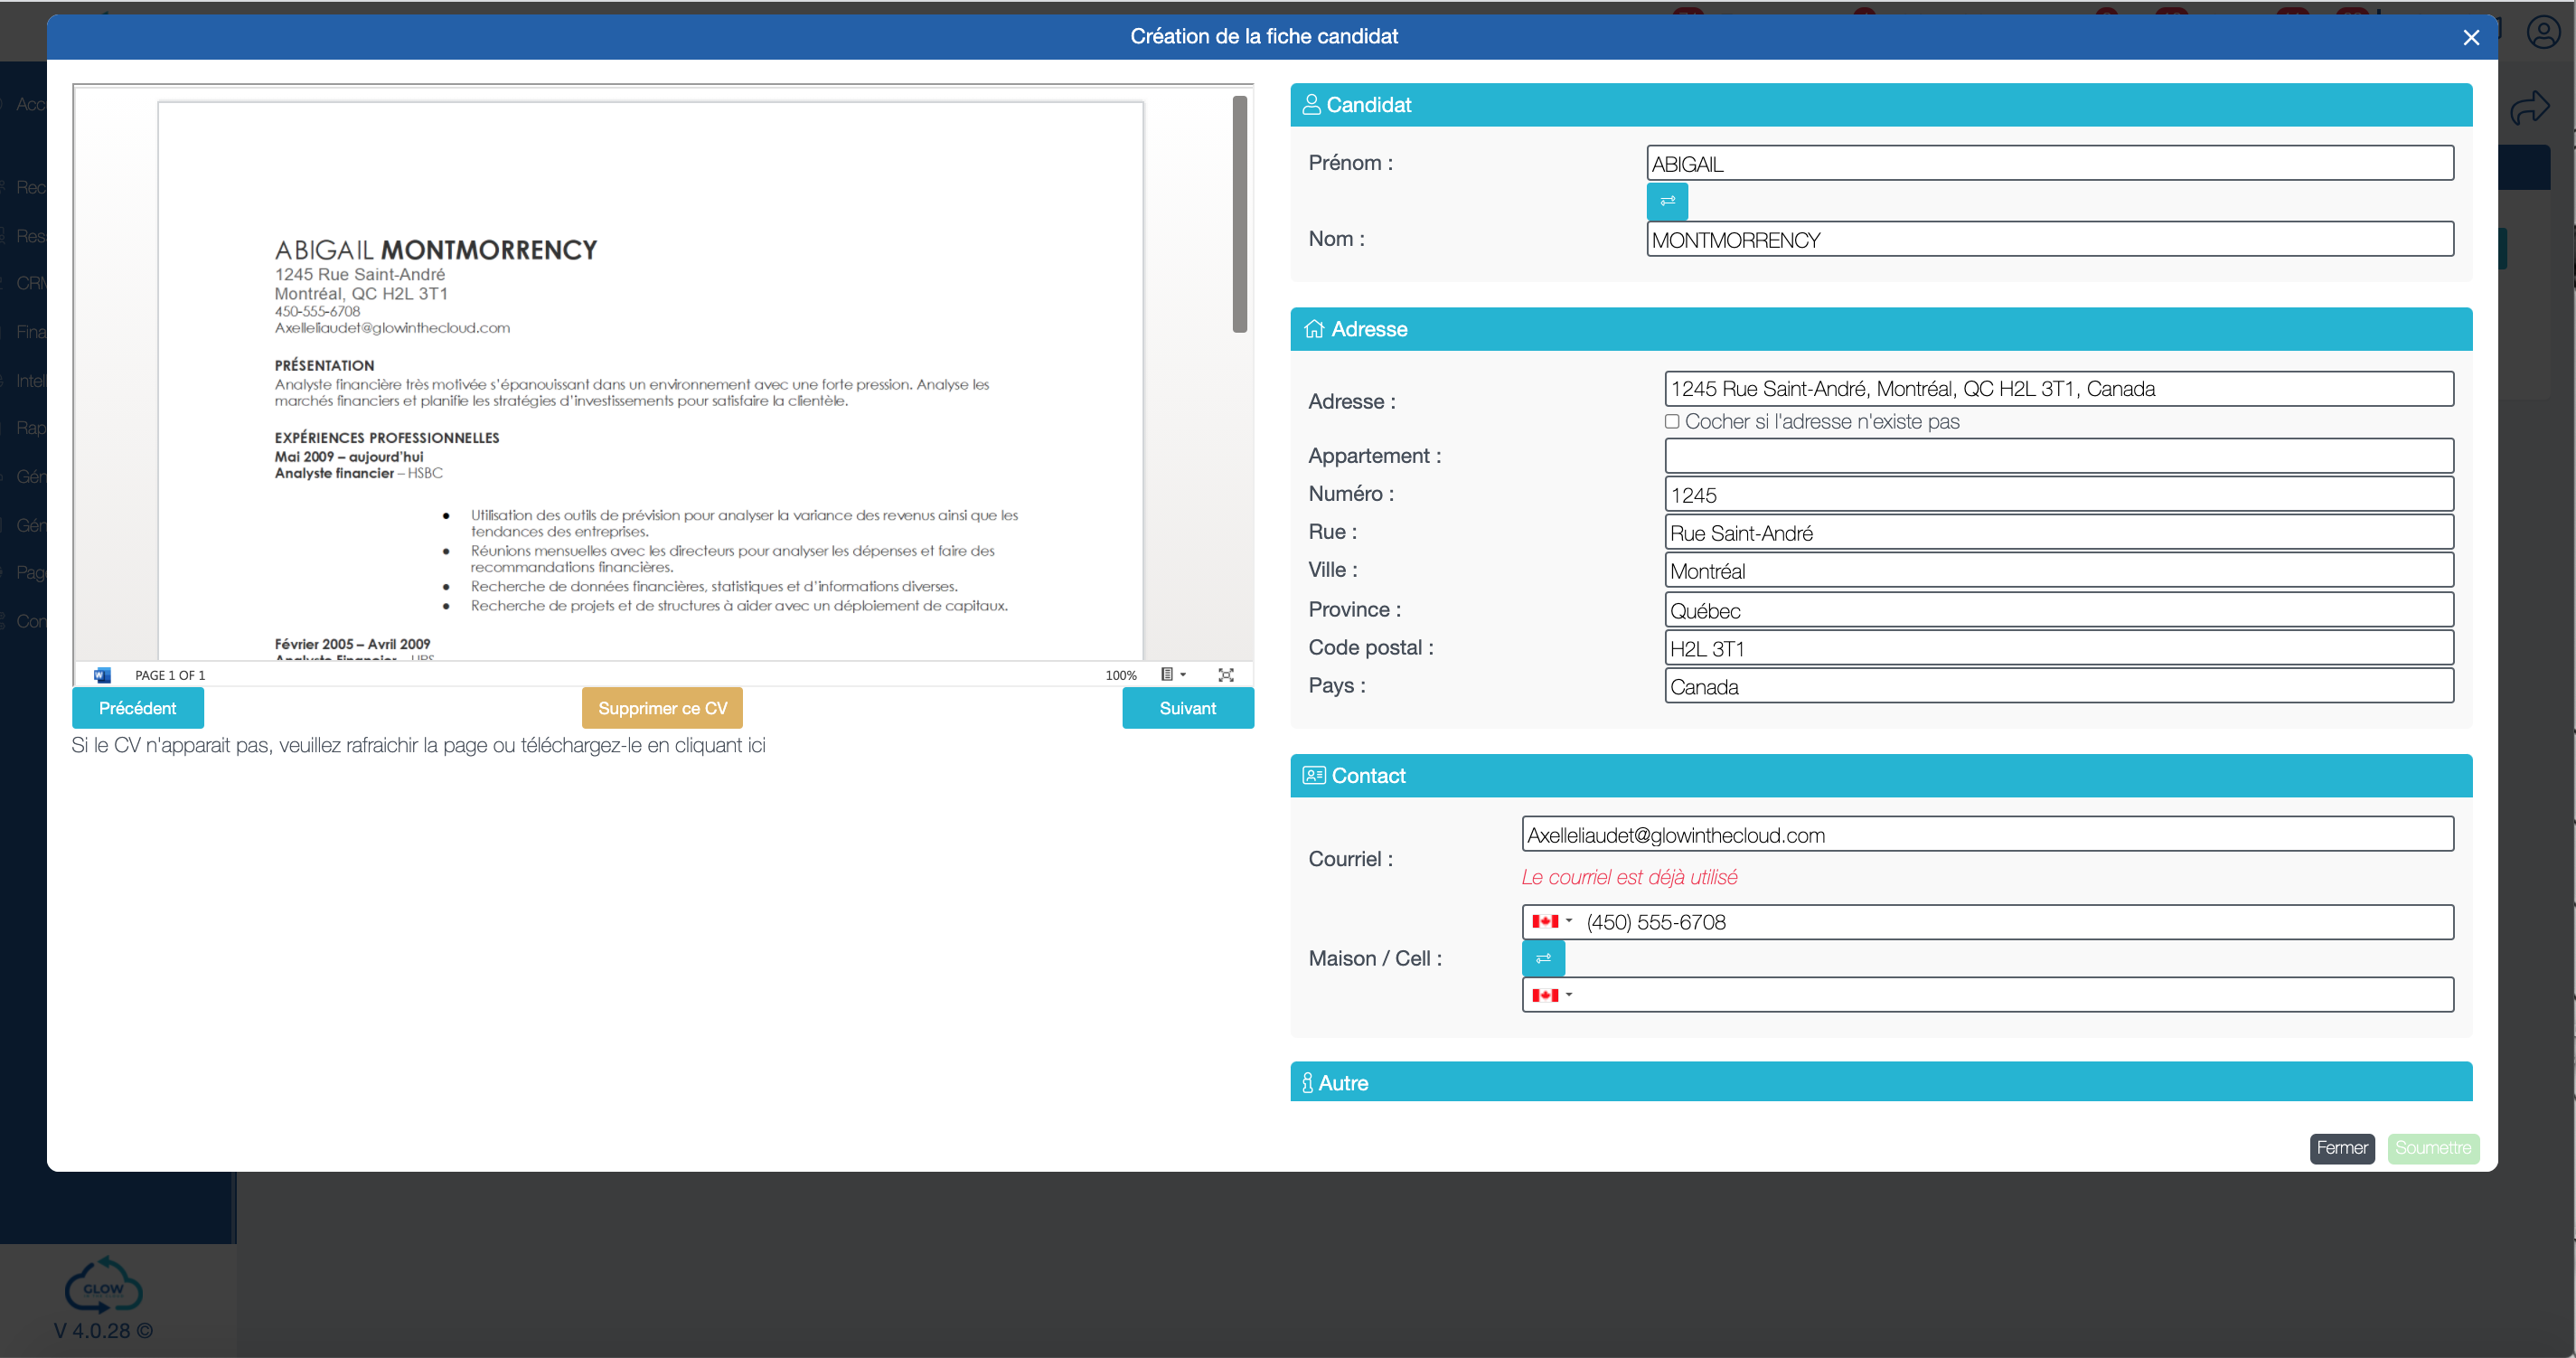Click the Adresse house icon
Screen dimensions: 2576x1358
click(1314, 328)
